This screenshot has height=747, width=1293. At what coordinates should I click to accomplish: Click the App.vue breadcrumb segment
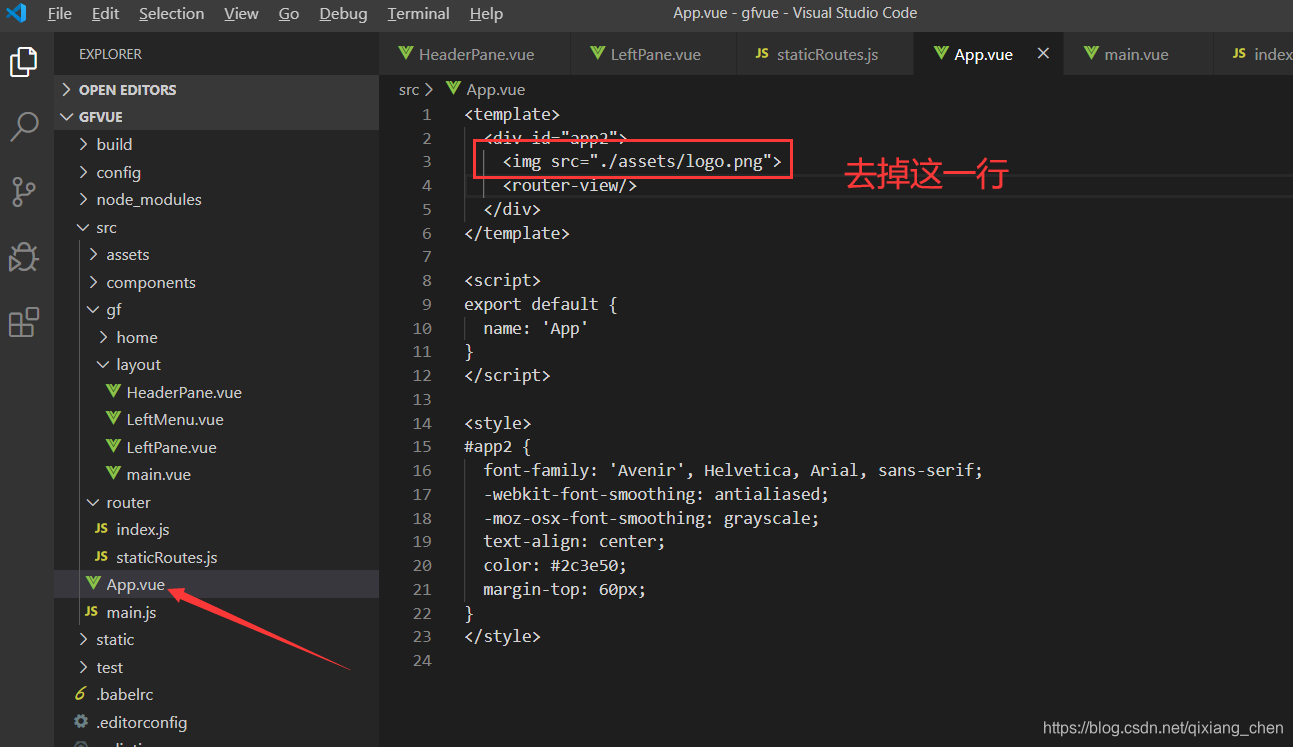pos(486,90)
